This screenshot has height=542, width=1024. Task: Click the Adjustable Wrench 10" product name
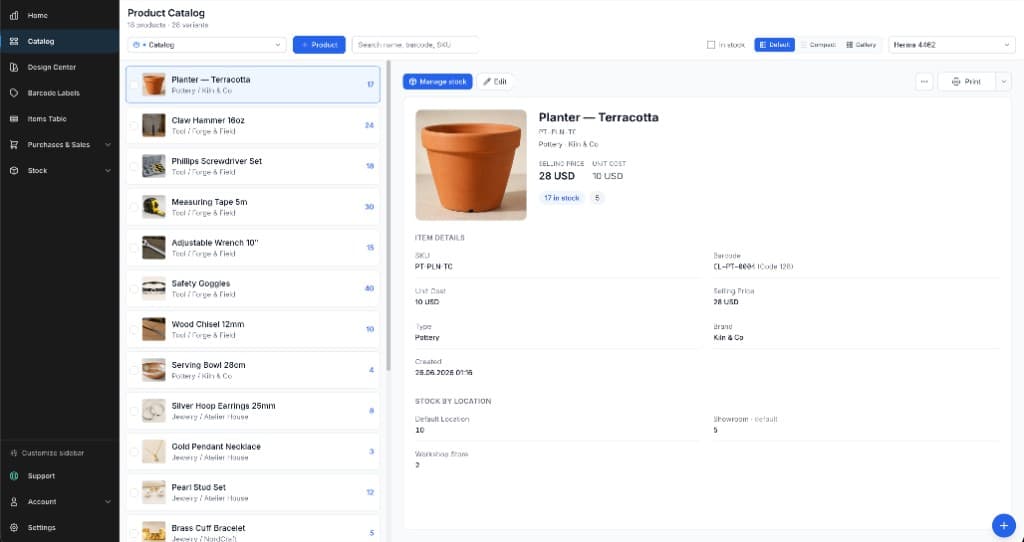pyautogui.click(x=215, y=243)
